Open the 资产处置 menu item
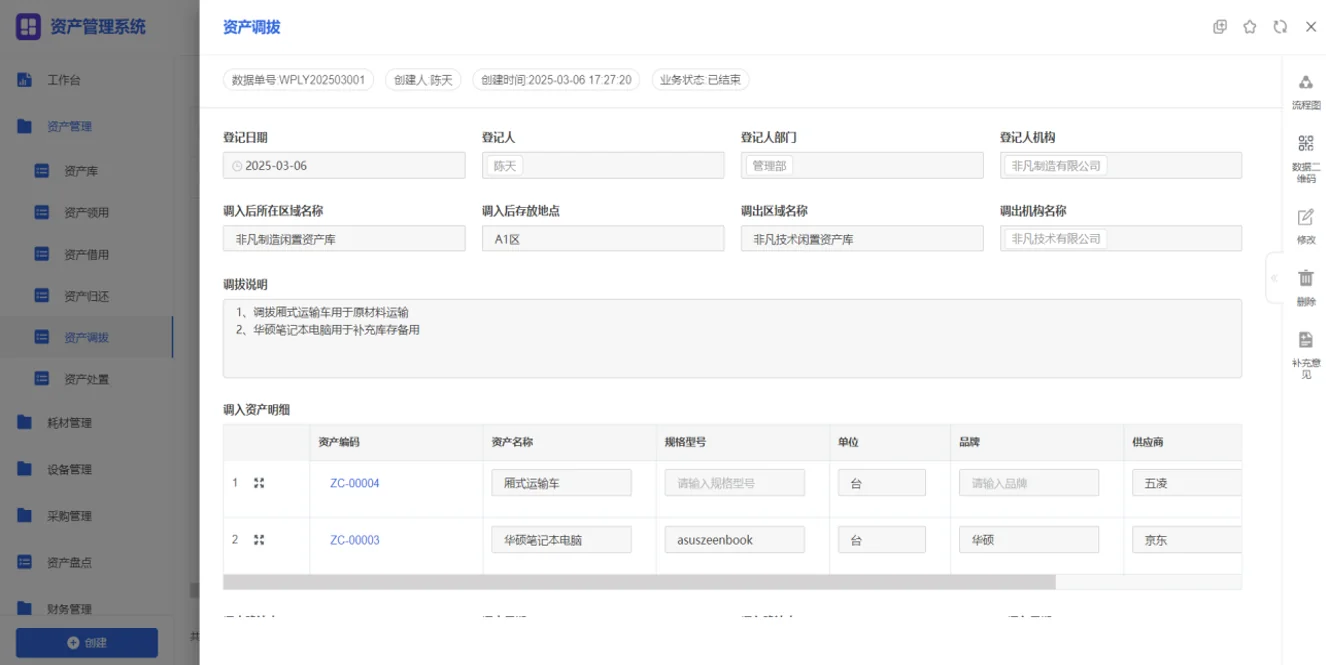This screenshot has width=1326, height=665. point(86,379)
